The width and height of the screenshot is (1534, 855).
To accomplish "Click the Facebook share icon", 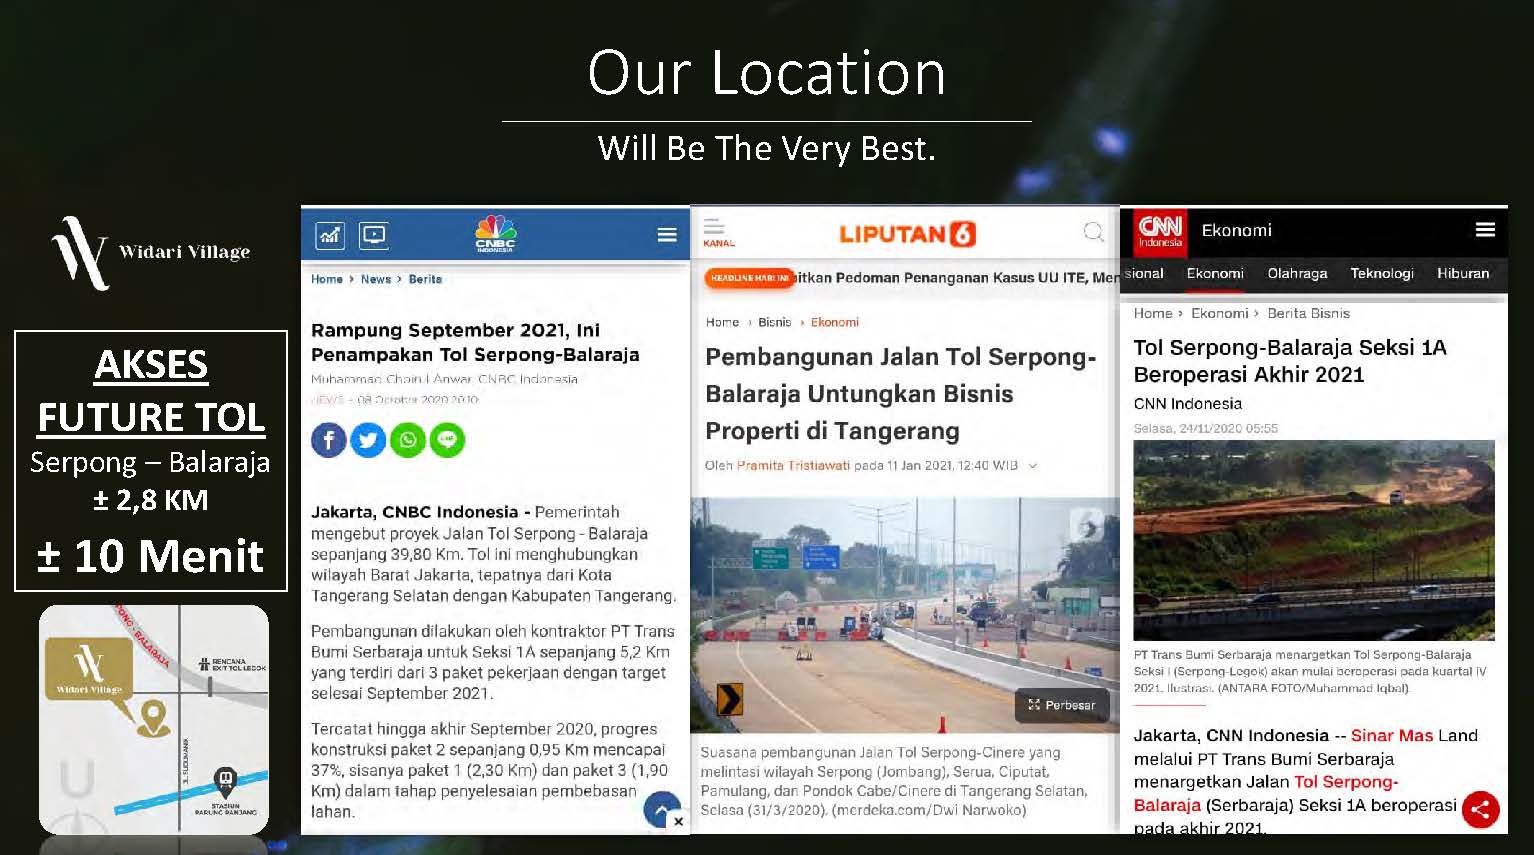I will tap(328, 440).
